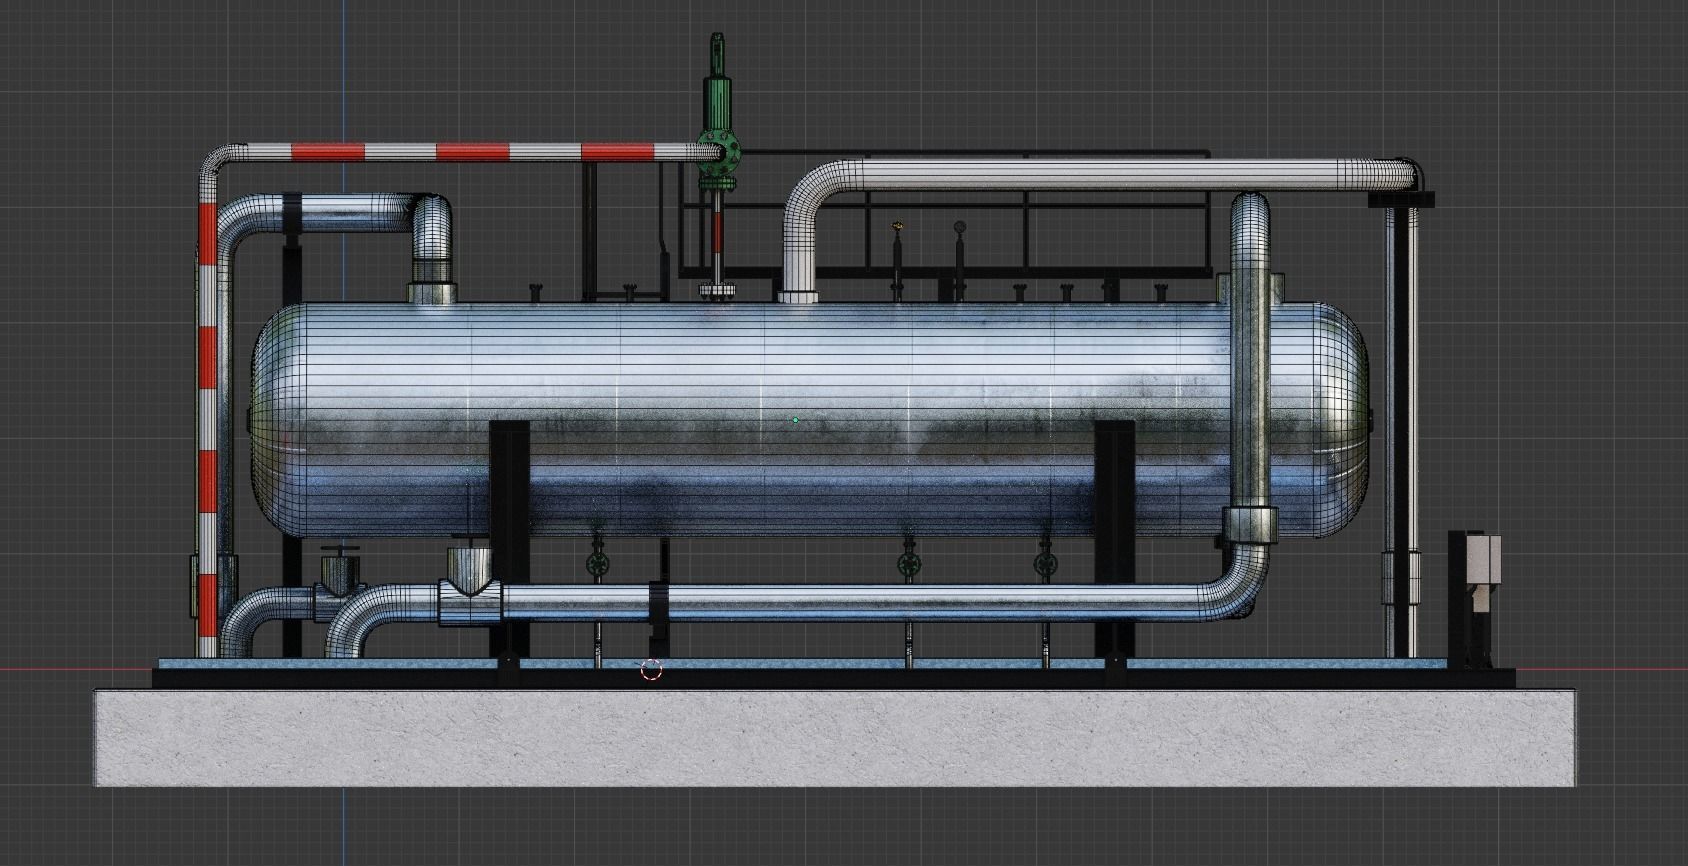The image size is (1688, 866).
Task: Select the tee fitting under the tank
Action: click(469, 585)
